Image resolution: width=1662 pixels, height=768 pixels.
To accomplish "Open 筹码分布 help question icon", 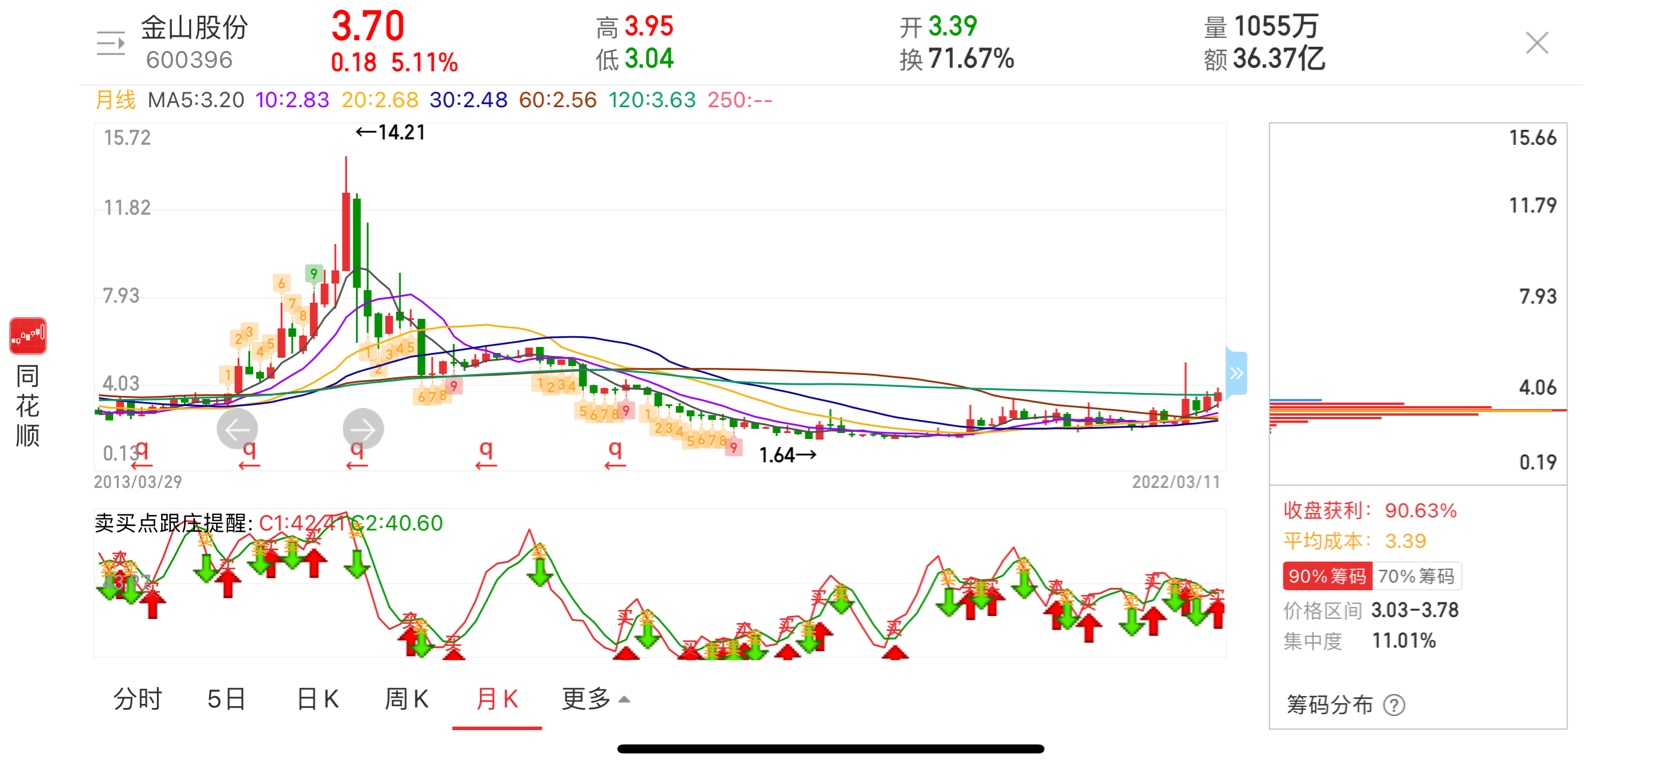I will point(1394,705).
